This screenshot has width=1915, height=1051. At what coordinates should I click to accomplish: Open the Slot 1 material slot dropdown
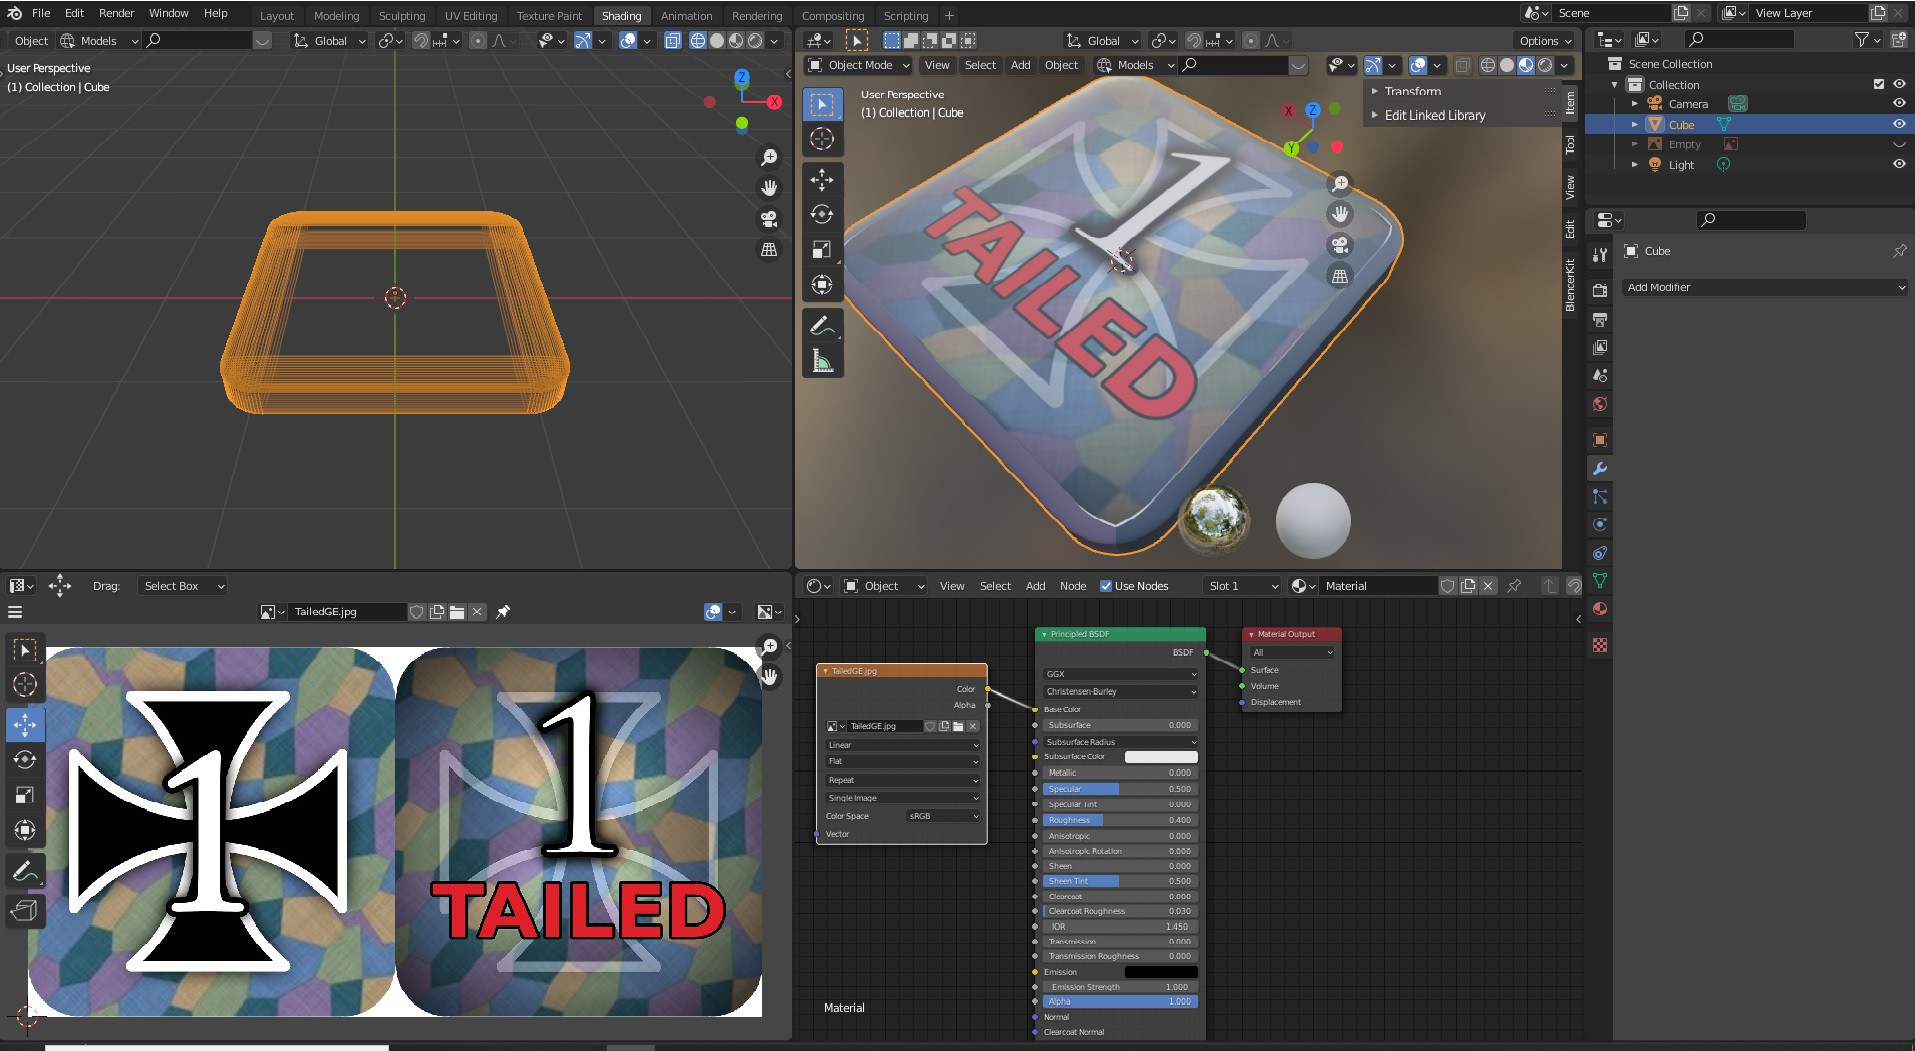click(x=1243, y=586)
